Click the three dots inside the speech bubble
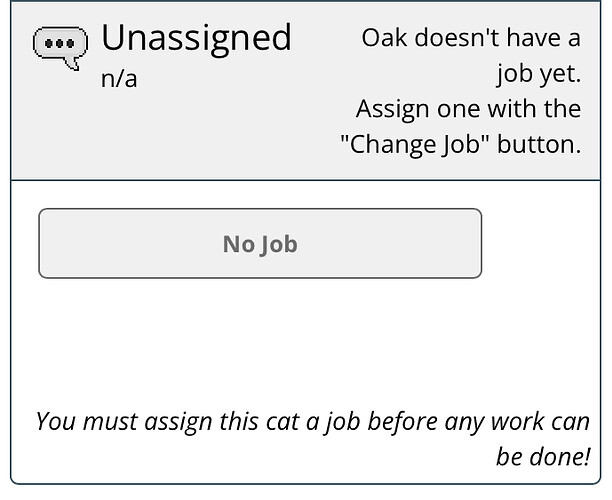Screen dimensions: 612x500 click(x=60, y=43)
